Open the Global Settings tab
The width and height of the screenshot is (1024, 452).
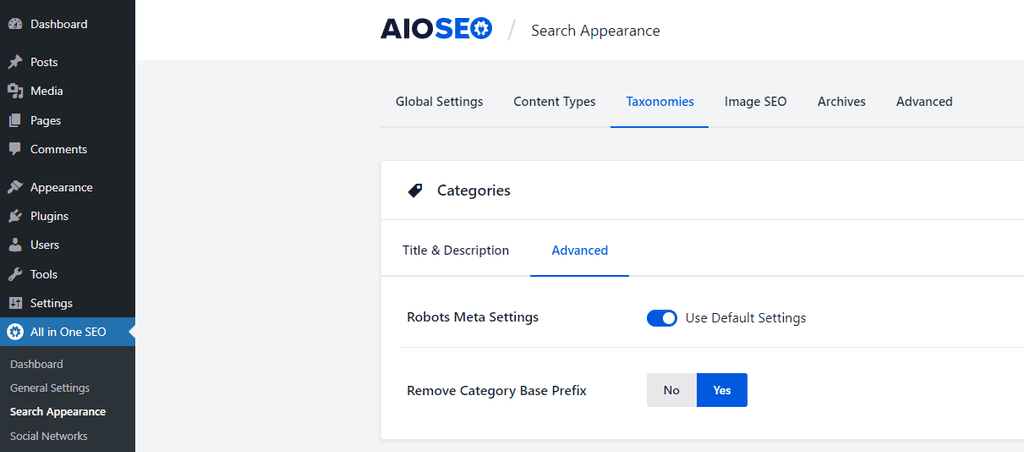[439, 102]
